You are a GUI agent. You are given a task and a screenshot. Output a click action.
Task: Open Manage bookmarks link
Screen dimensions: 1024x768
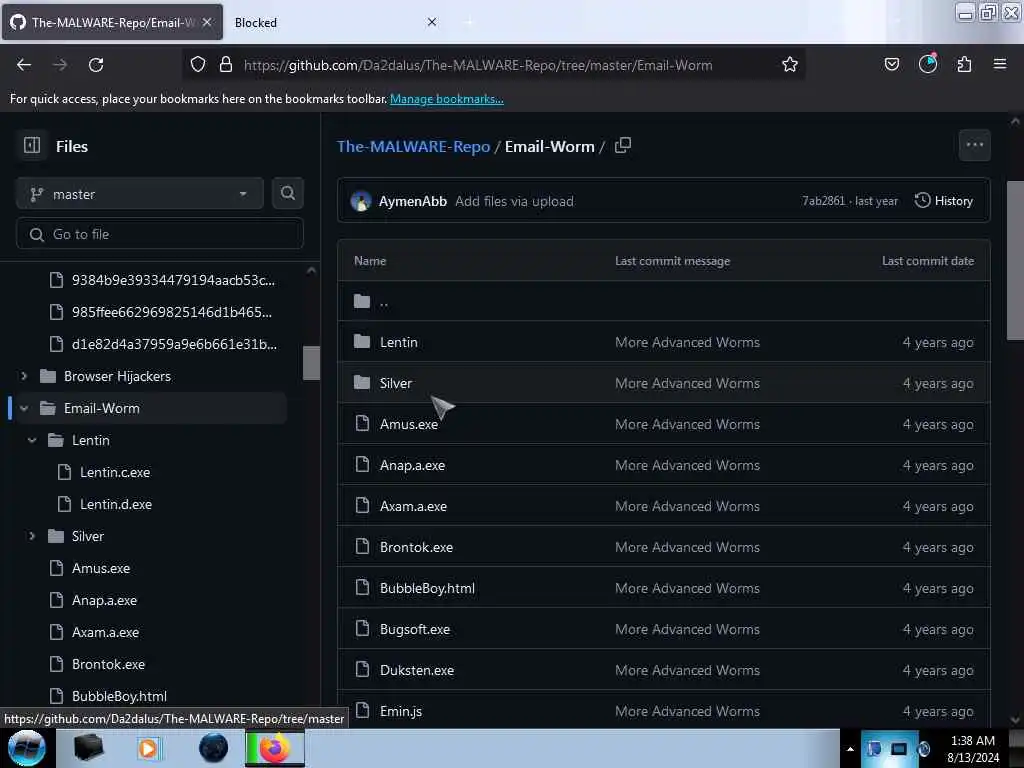click(x=447, y=99)
